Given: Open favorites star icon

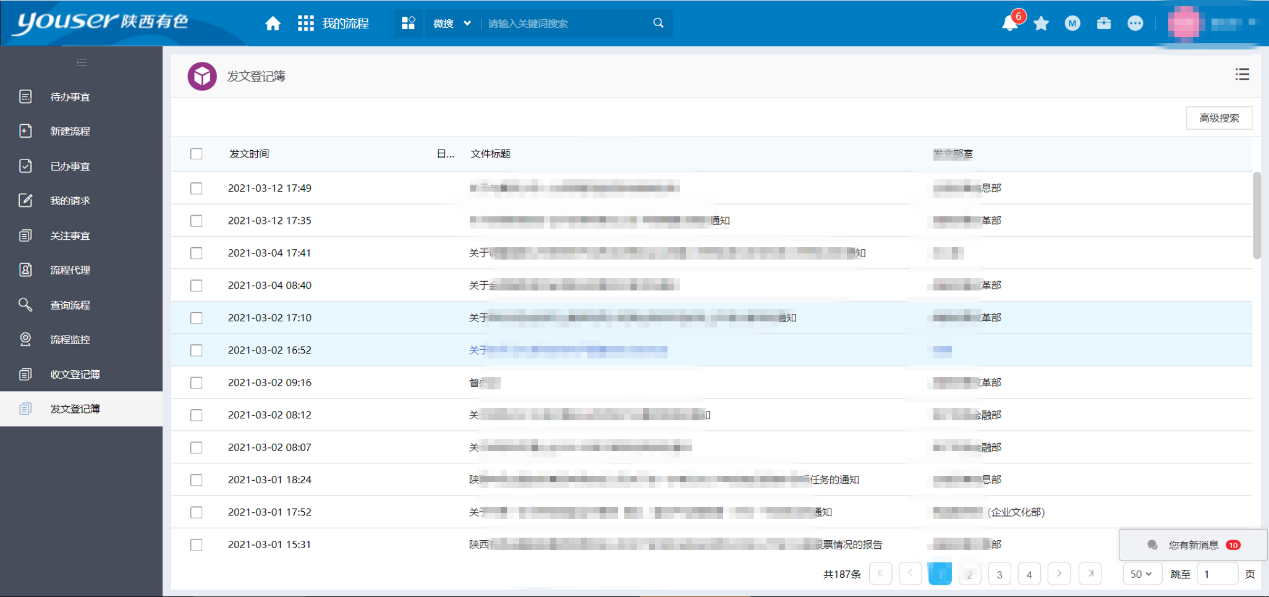Looking at the screenshot, I should click(1041, 23).
